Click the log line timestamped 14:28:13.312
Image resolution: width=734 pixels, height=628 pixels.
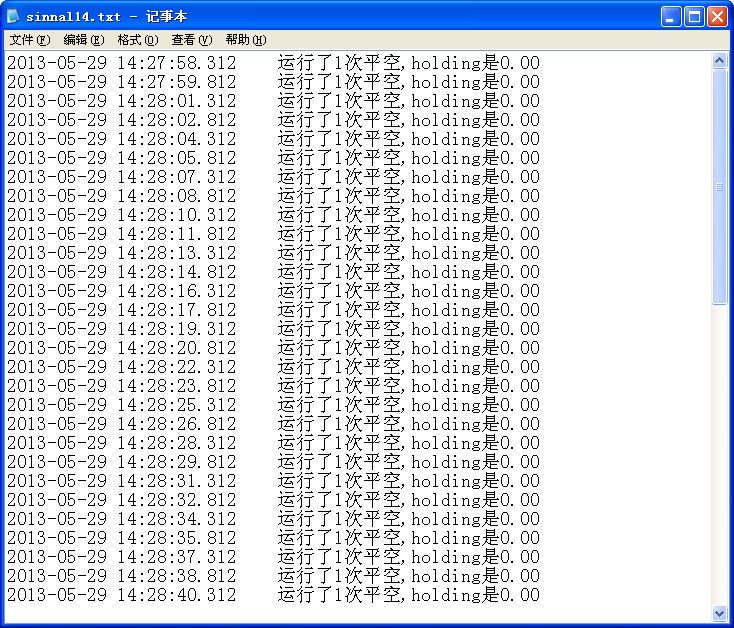click(273, 253)
